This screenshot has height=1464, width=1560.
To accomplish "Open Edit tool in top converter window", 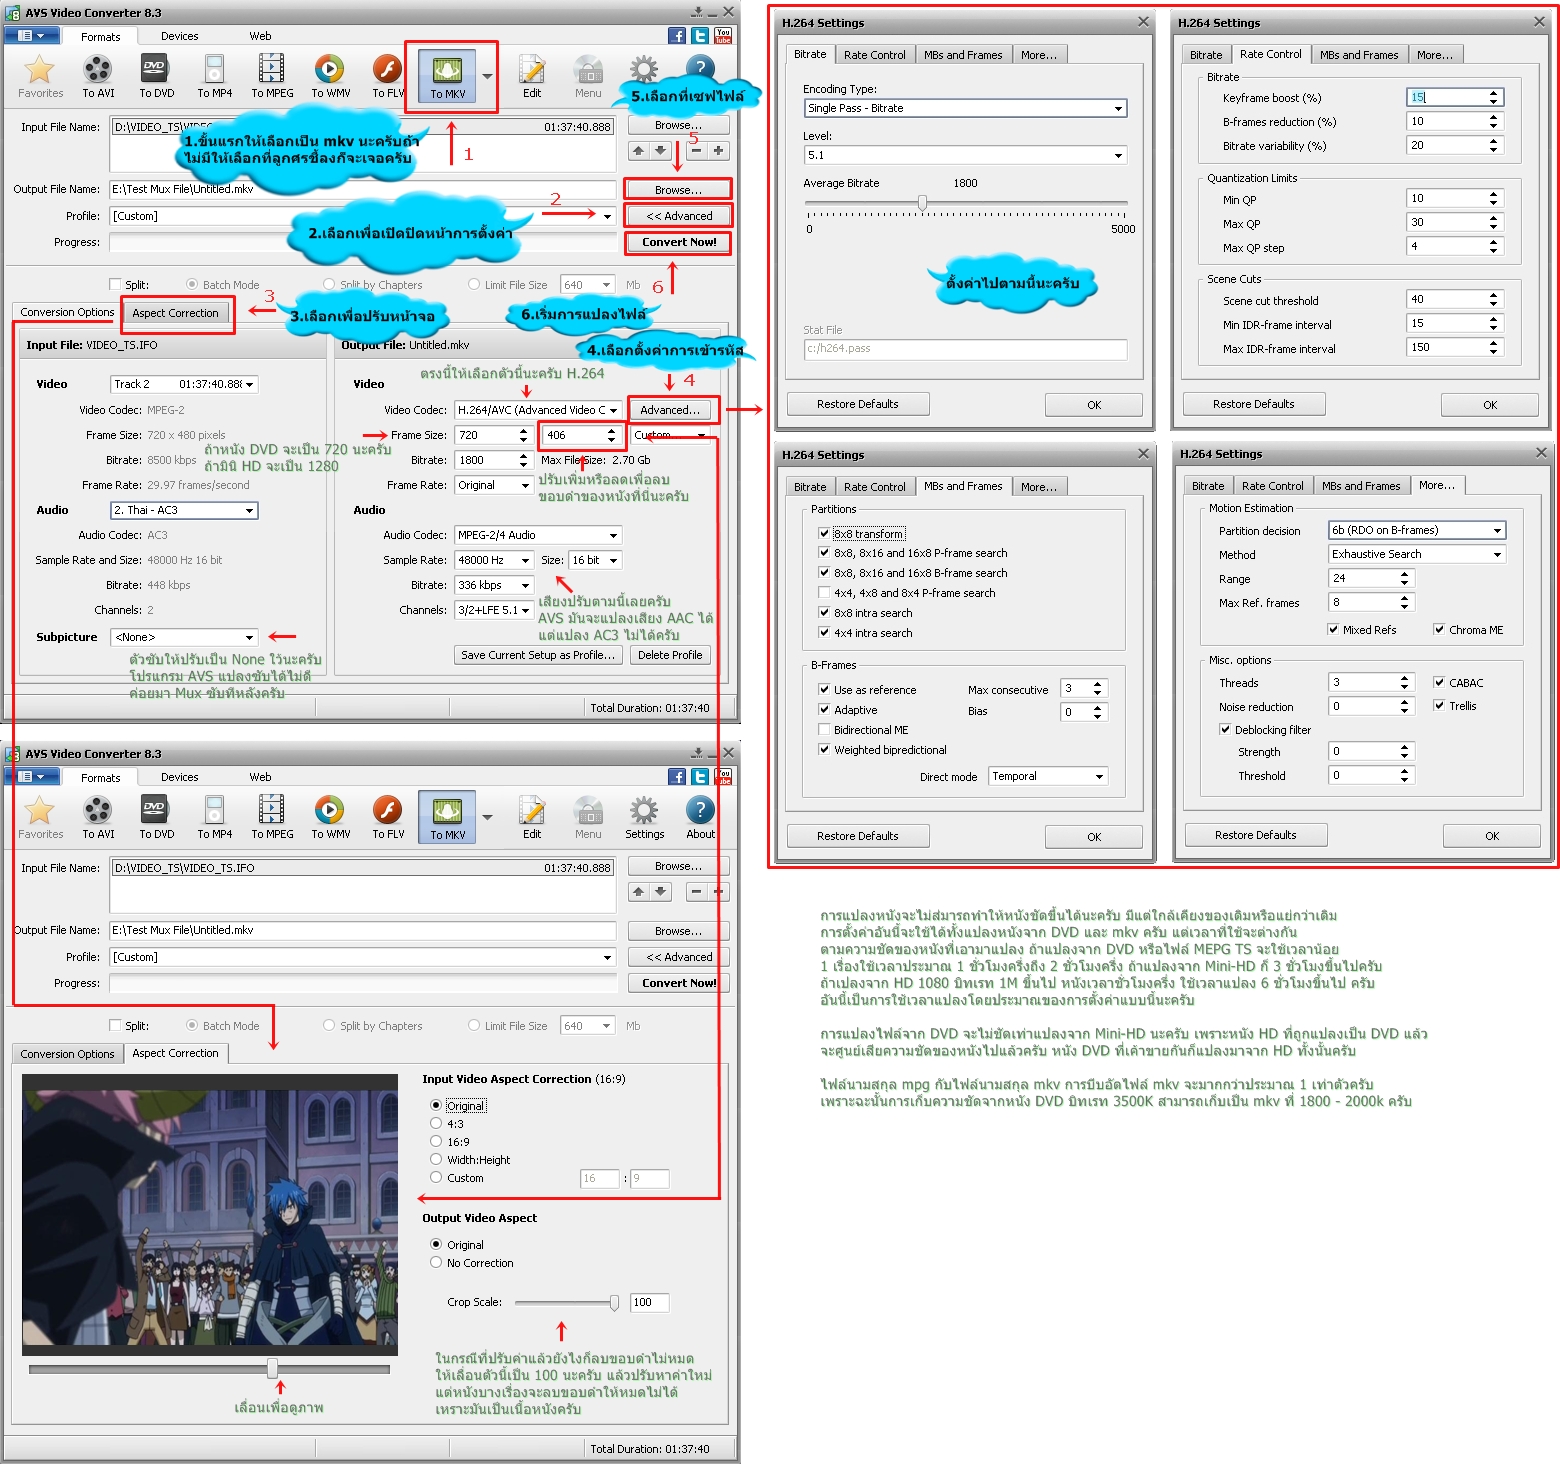I will tap(532, 77).
